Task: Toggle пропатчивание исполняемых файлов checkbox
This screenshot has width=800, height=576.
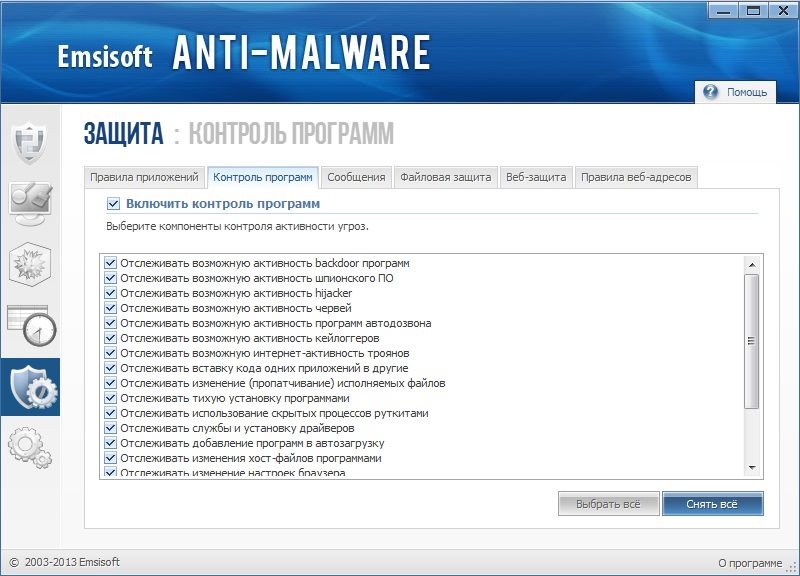Action: click(x=110, y=383)
